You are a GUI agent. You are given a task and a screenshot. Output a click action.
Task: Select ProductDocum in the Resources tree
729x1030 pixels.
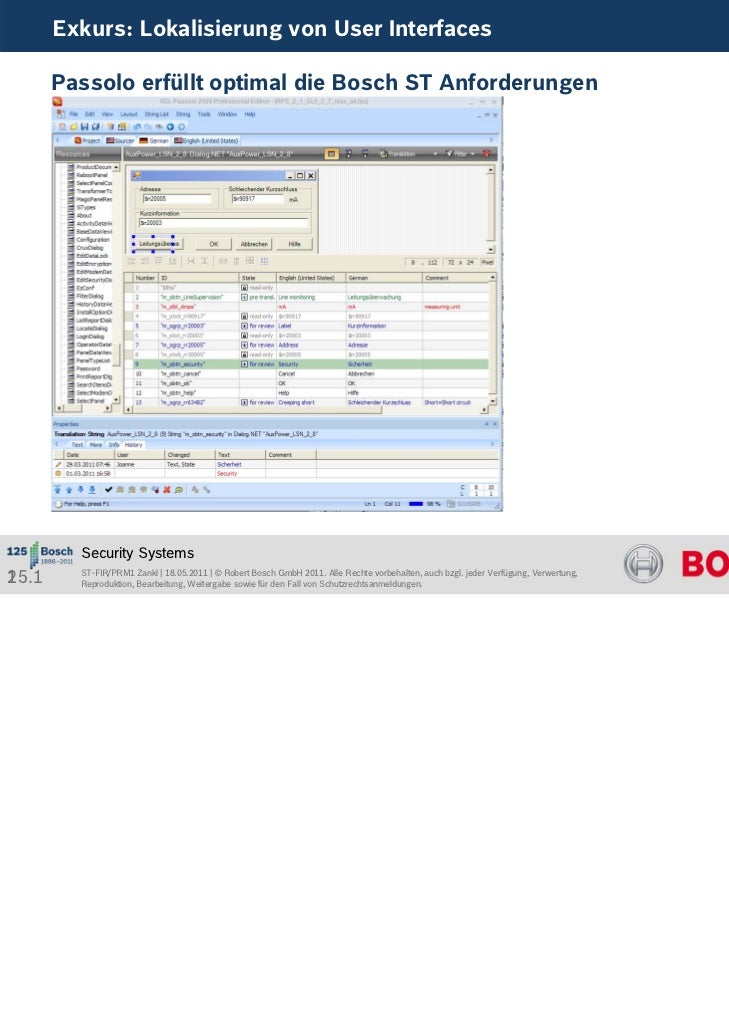[x=94, y=168]
